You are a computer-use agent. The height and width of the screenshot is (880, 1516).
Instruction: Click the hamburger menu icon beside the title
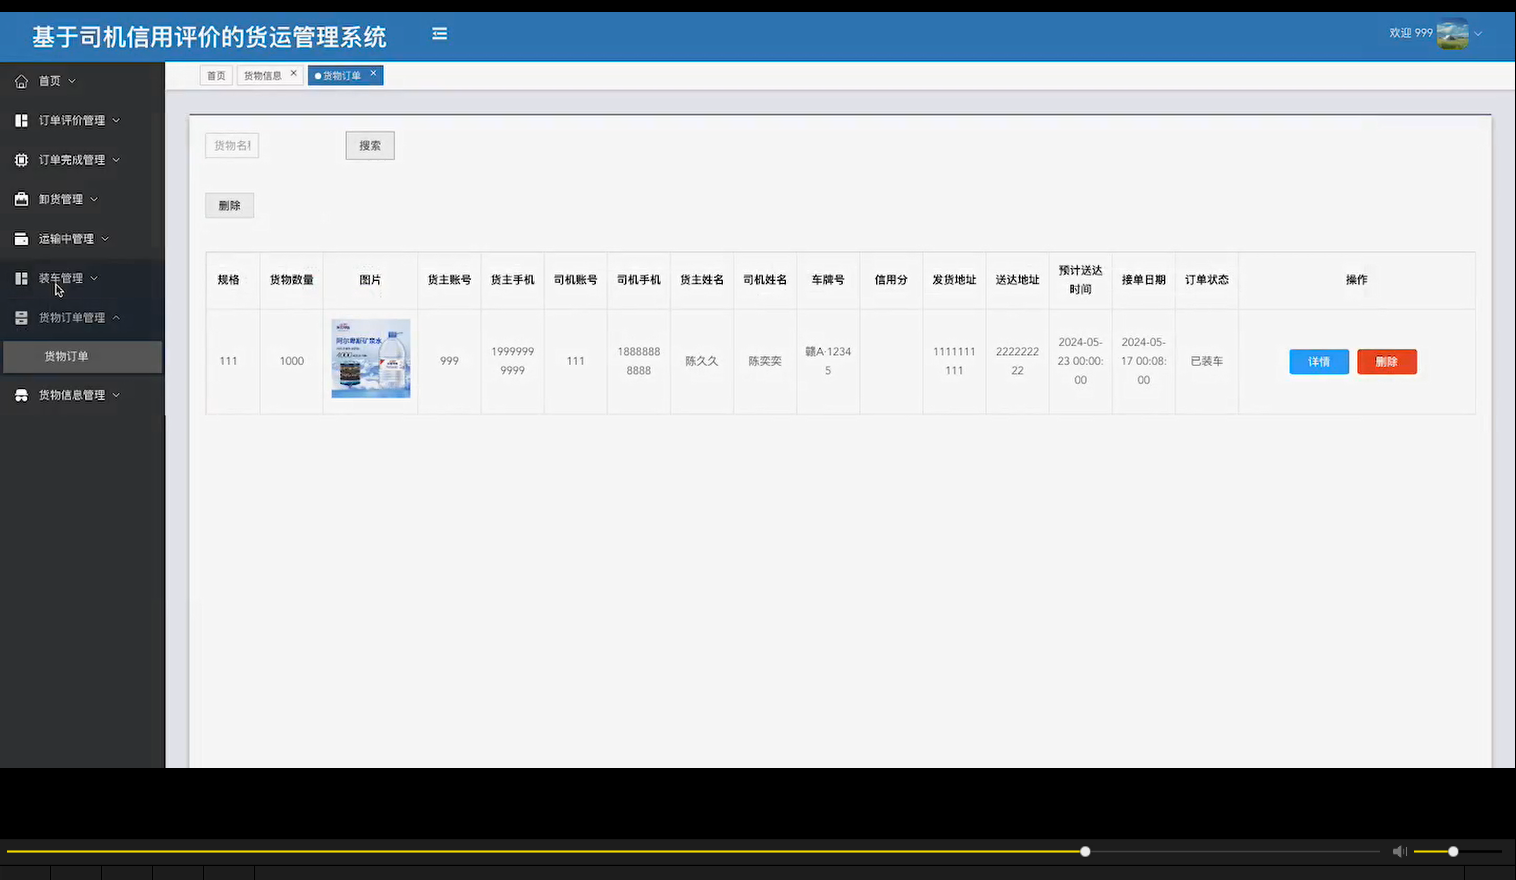[x=439, y=33]
